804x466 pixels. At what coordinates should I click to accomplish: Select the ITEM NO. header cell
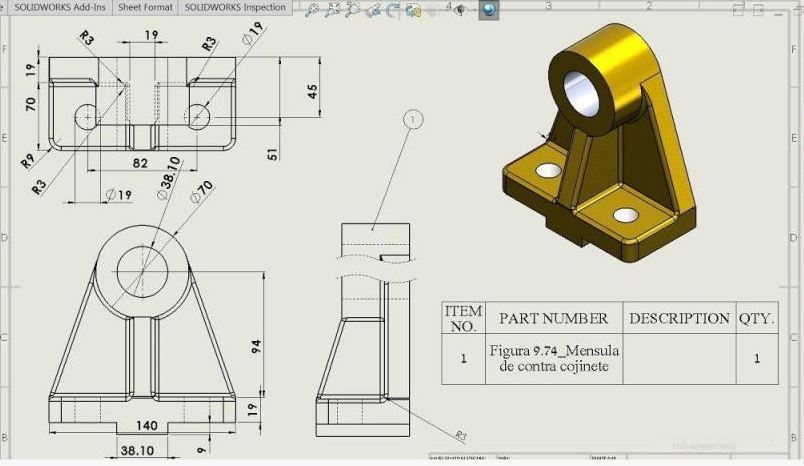pyautogui.click(x=464, y=318)
